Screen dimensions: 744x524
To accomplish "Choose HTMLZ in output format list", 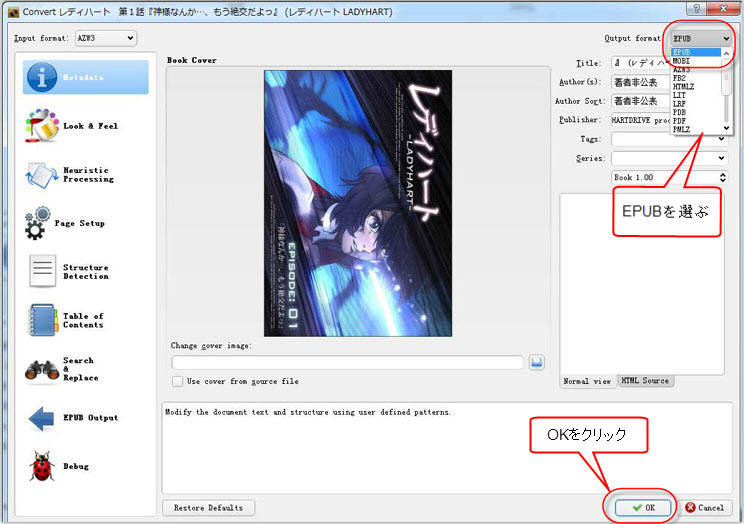I will pos(696,86).
